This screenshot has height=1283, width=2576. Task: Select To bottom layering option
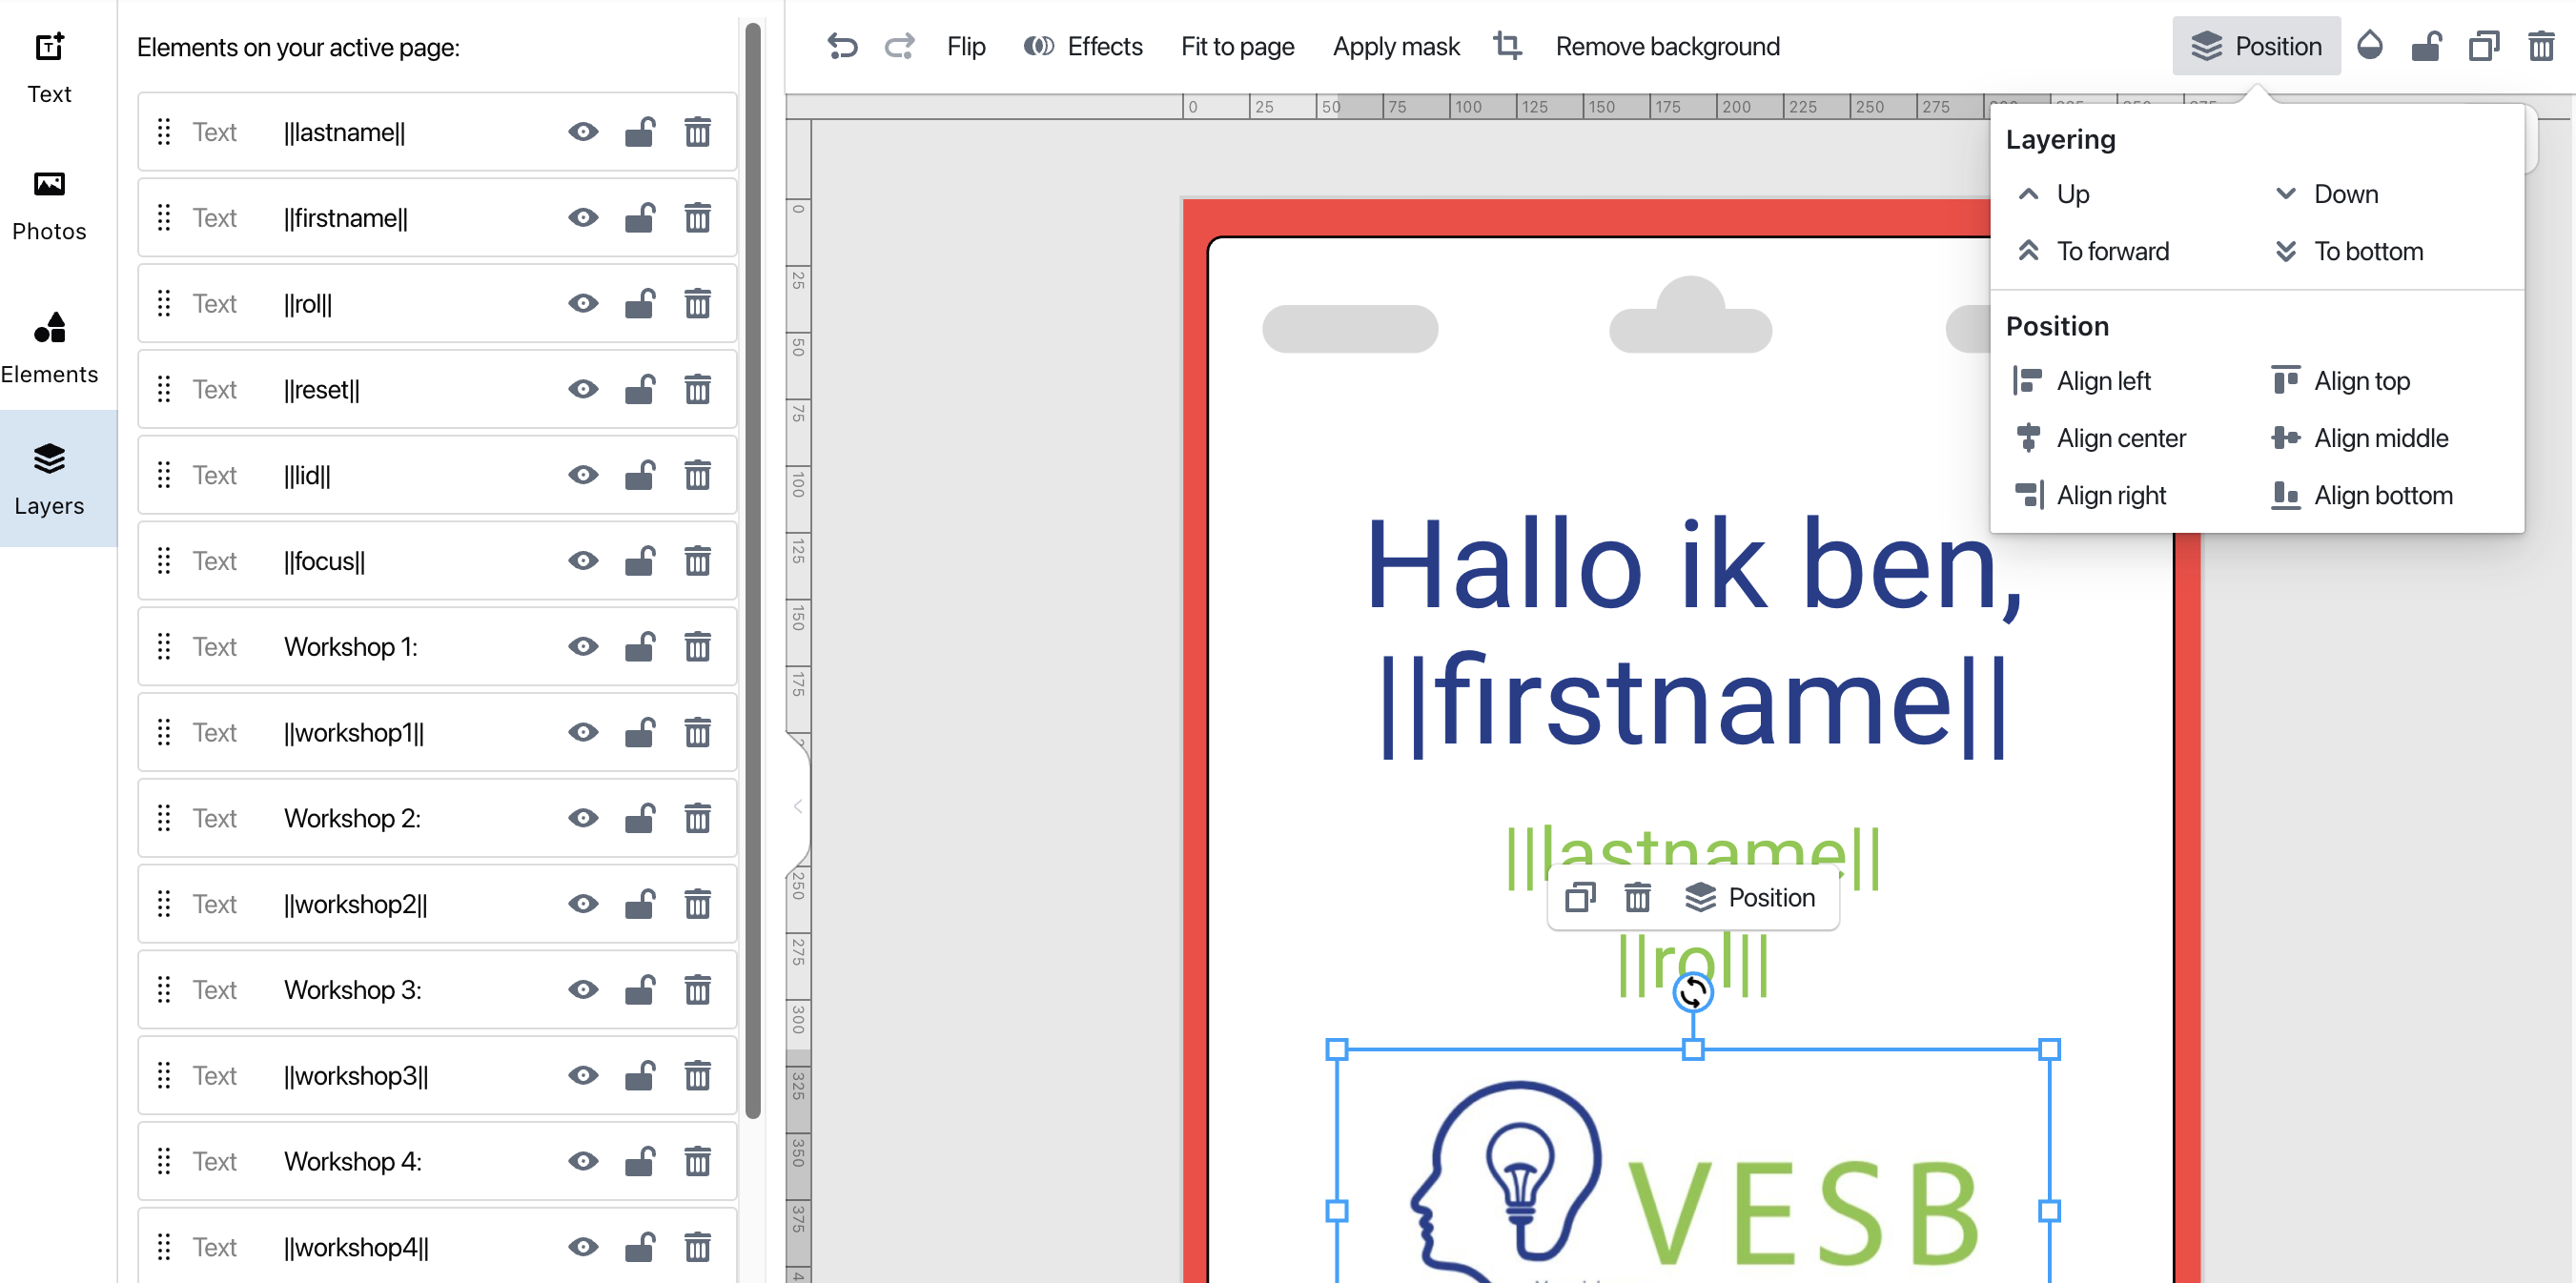pos(2367,251)
